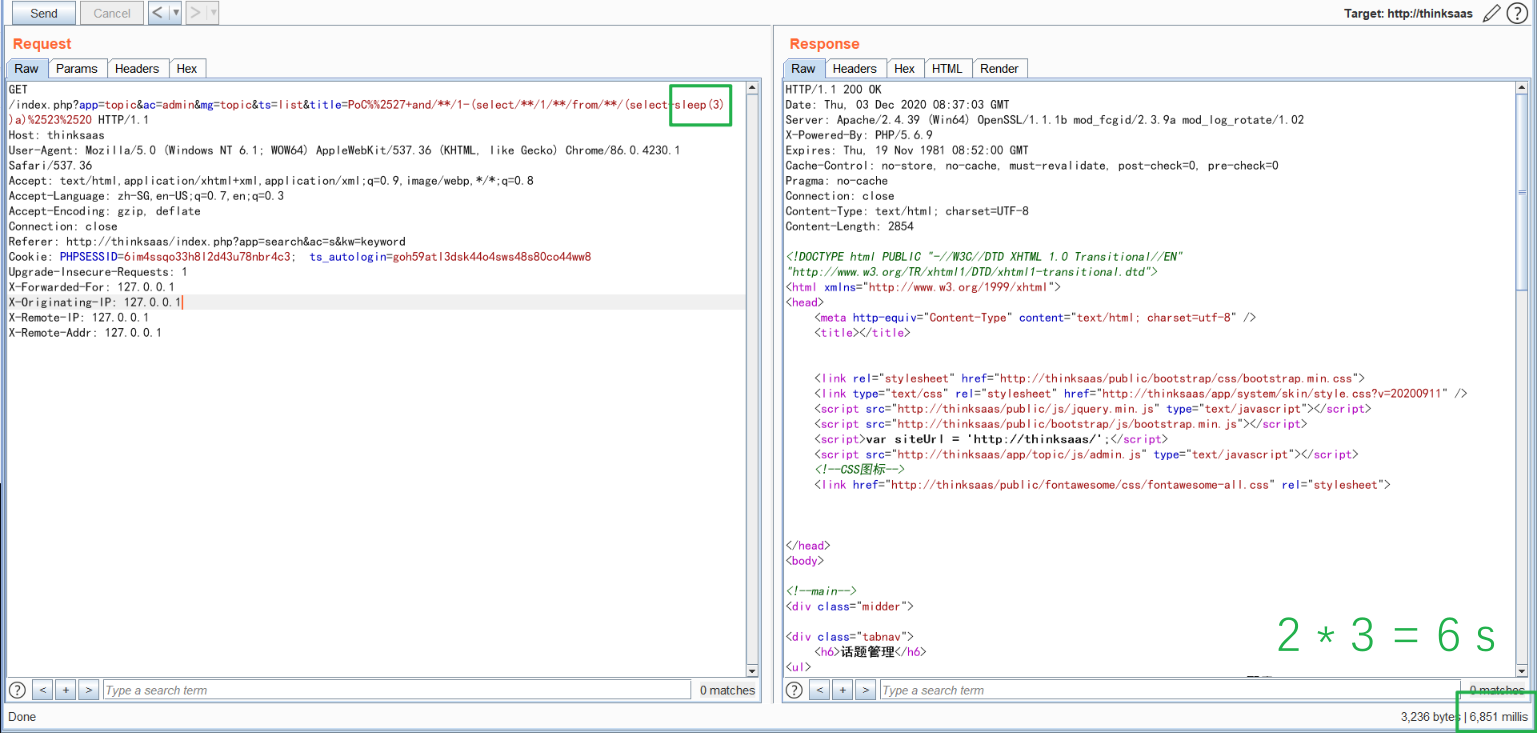Switch to the Response Hex tab

[905, 69]
